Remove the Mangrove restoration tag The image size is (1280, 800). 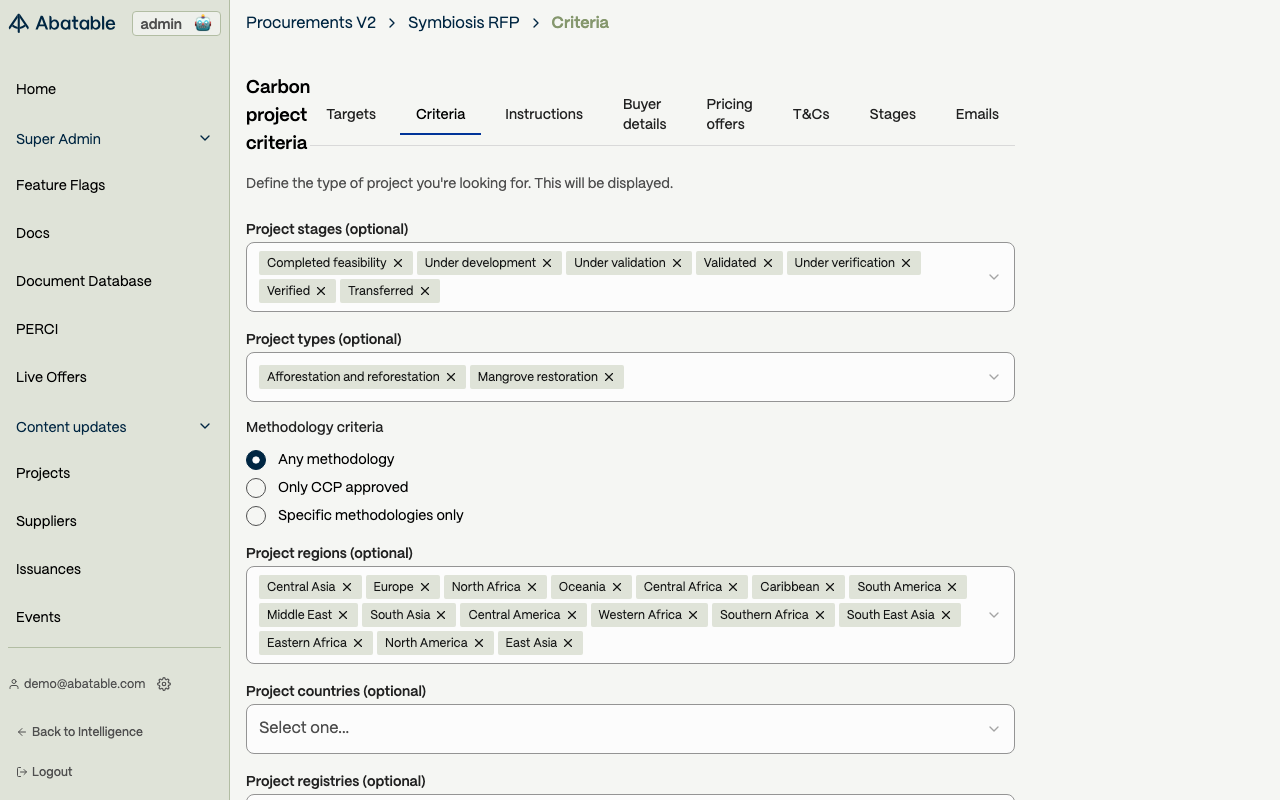[609, 377]
